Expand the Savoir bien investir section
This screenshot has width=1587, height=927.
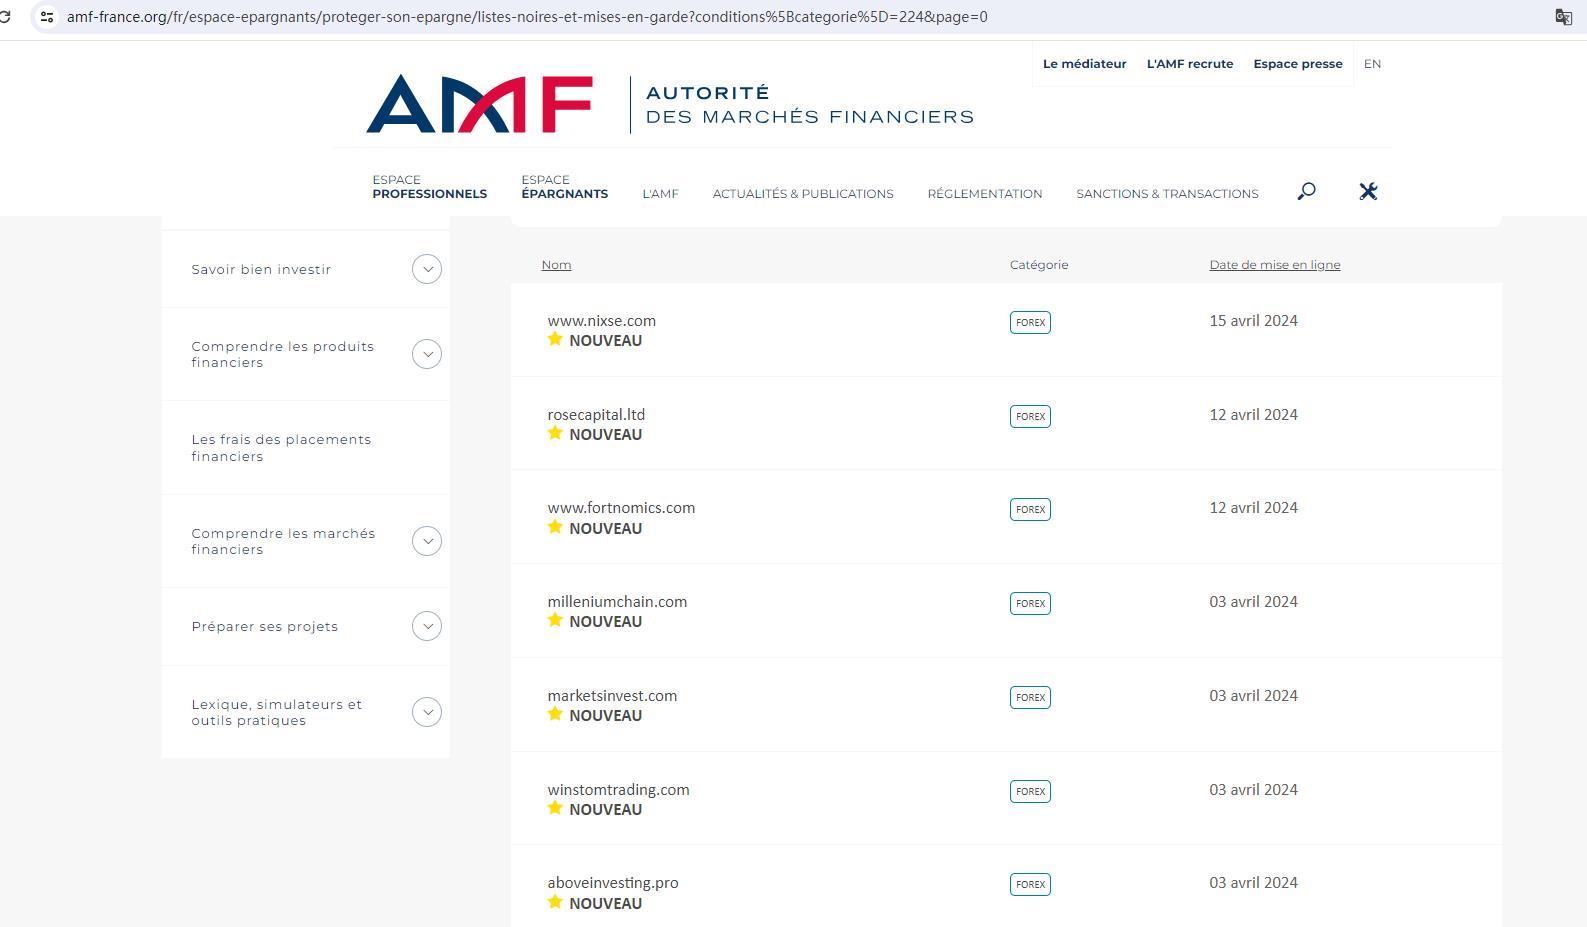pyautogui.click(x=427, y=269)
